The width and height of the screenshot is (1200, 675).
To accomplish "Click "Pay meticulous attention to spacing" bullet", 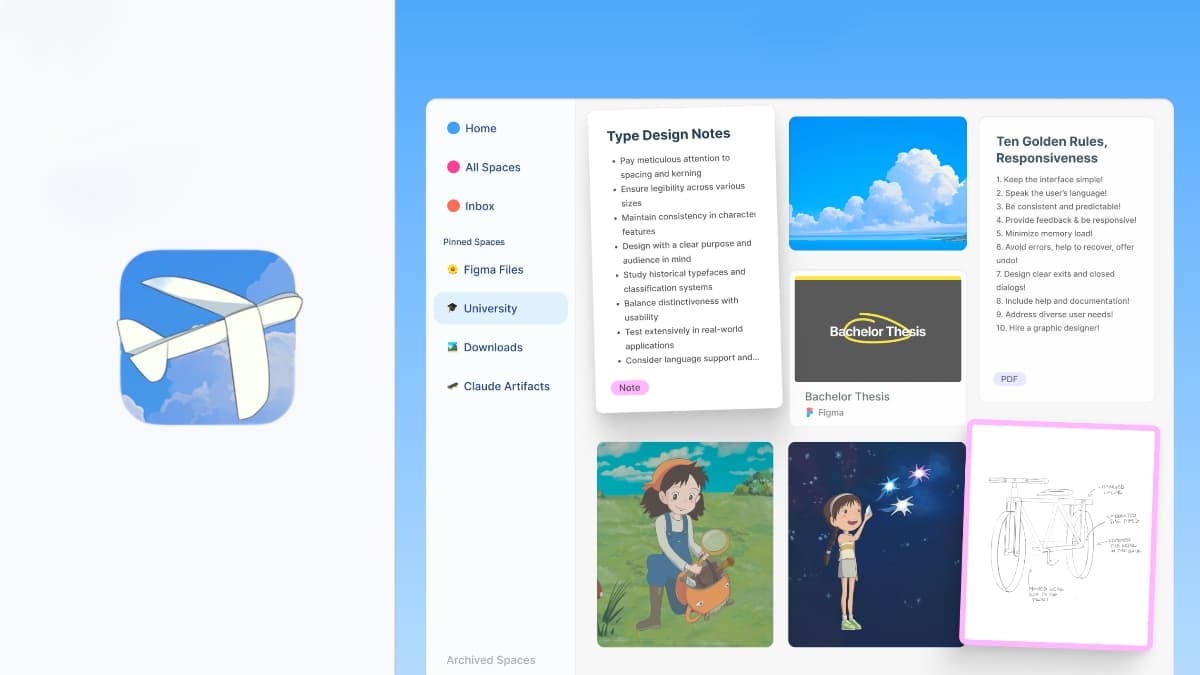I will tap(675, 166).
